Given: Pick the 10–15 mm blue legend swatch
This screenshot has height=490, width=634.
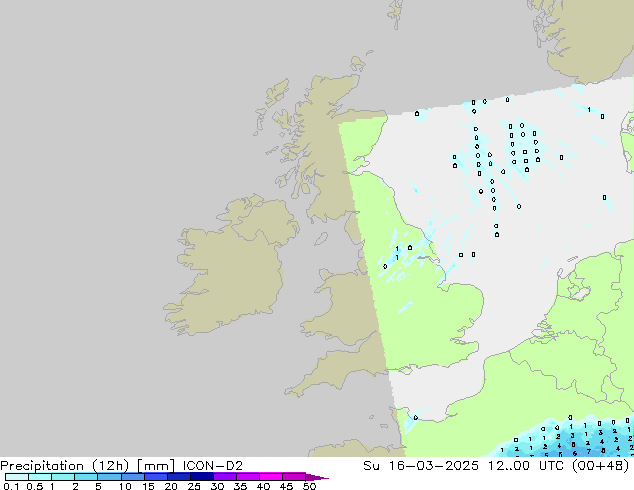Looking at the screenshot, I should [x=133, y=477].
